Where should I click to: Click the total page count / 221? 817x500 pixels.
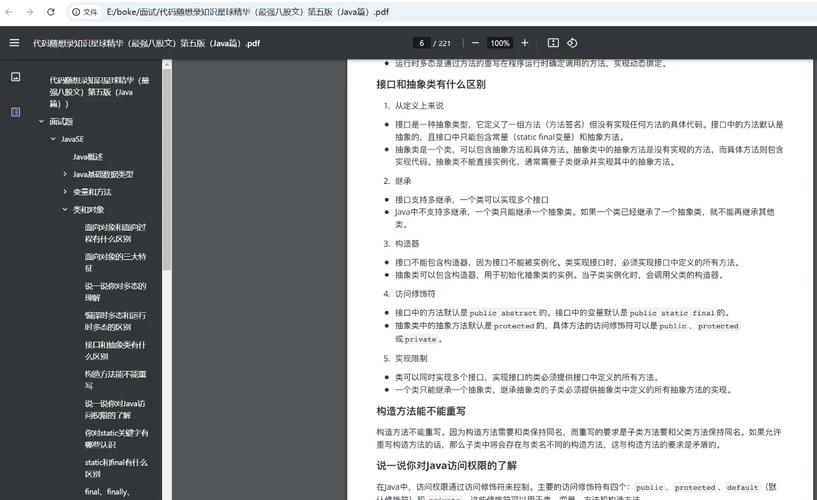(x=442, y=43)
